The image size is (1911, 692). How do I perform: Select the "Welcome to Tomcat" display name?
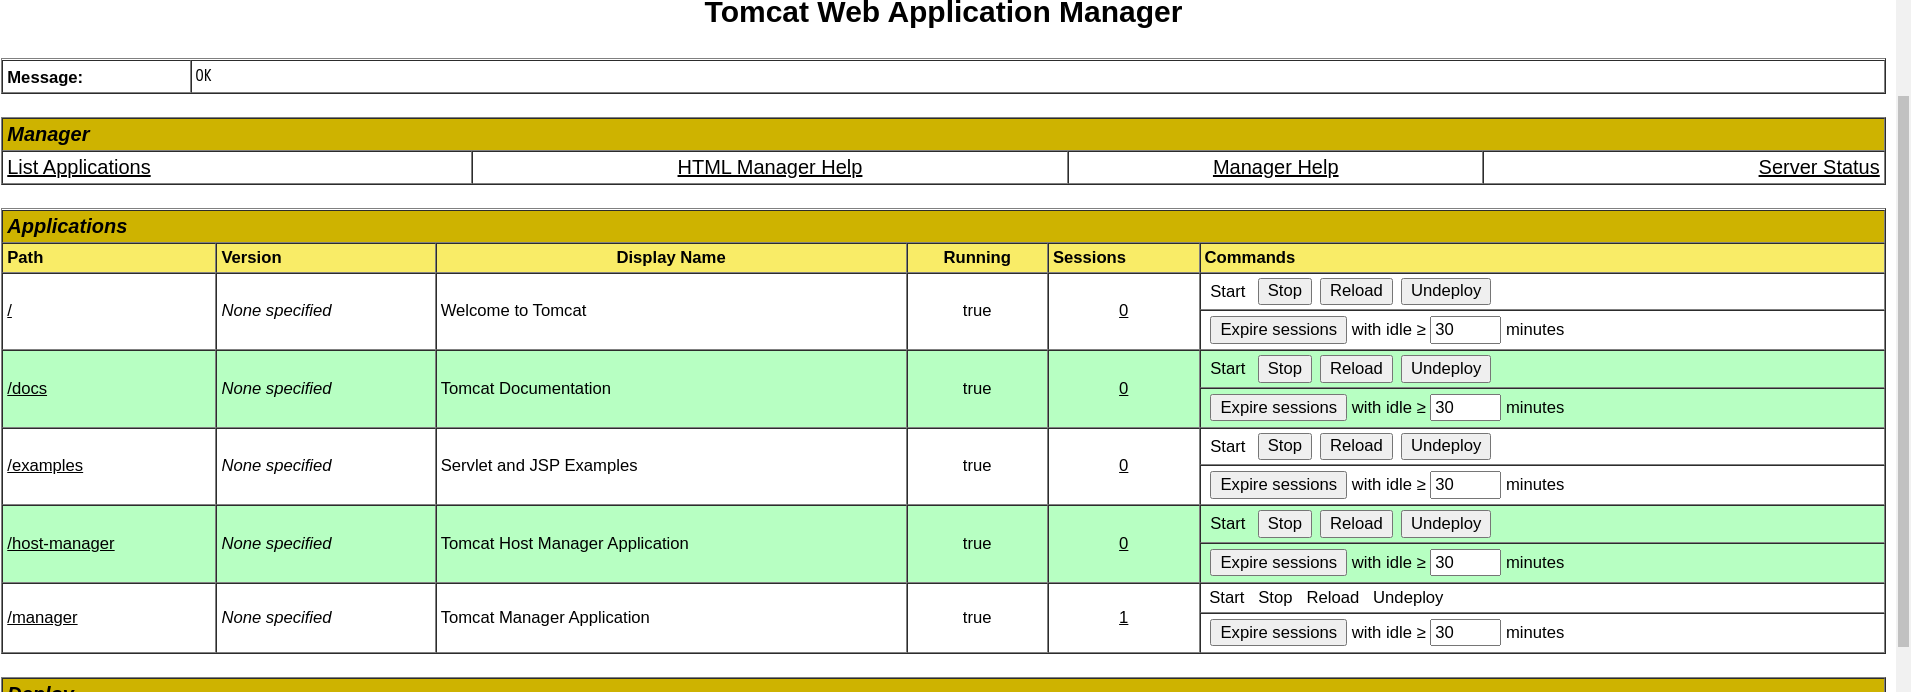(513, 310)
